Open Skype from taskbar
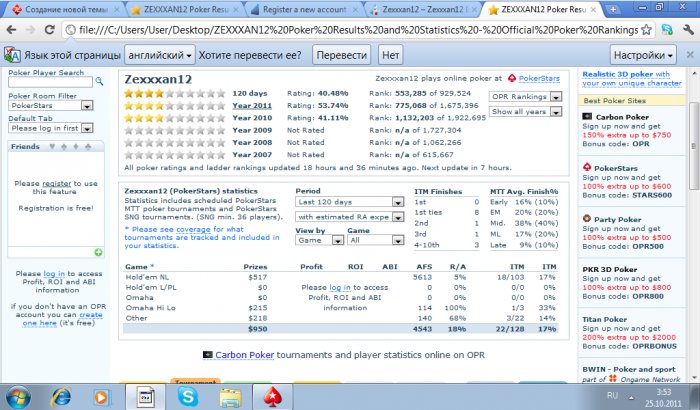The width and height of the screenshot is (700, 410). coord(188,396)
